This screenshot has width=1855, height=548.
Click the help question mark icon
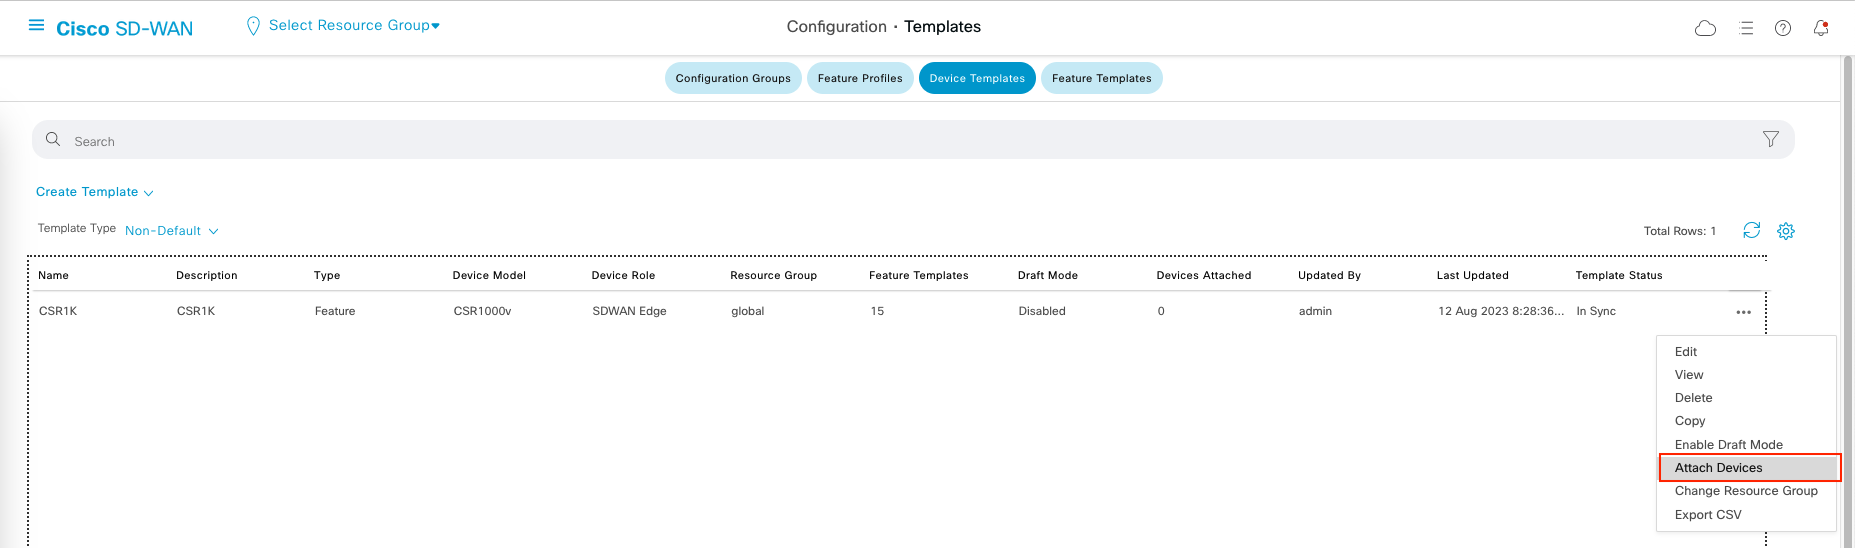pyautogui.click(x=1782, y=28)
